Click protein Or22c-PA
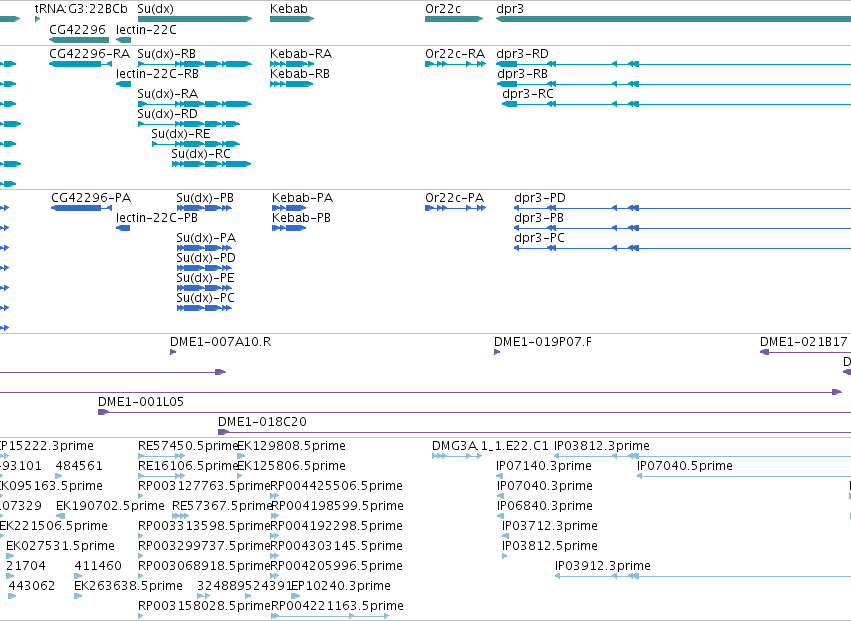The width and height of the screenshot is (851, 621). coord(454,198)
